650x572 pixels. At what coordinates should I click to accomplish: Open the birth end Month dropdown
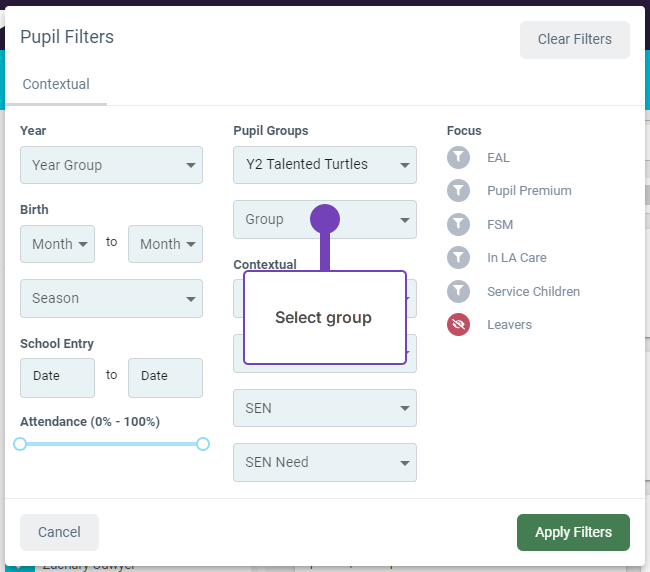(165, 244)
